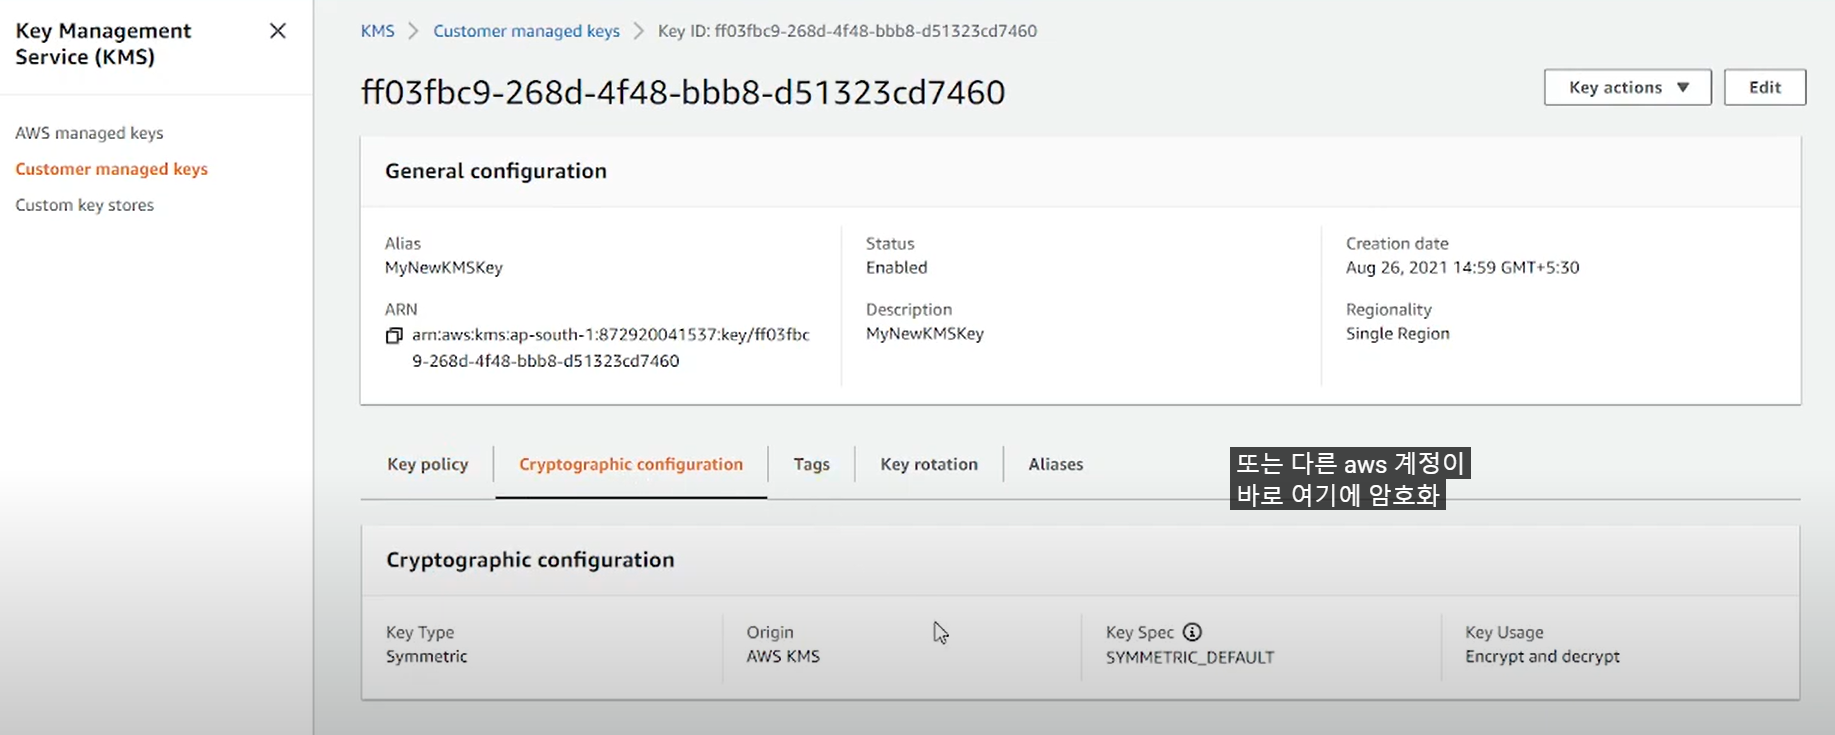The image size is (1835, 735).
Task: Click the key ID page heading
Action: 683,92
